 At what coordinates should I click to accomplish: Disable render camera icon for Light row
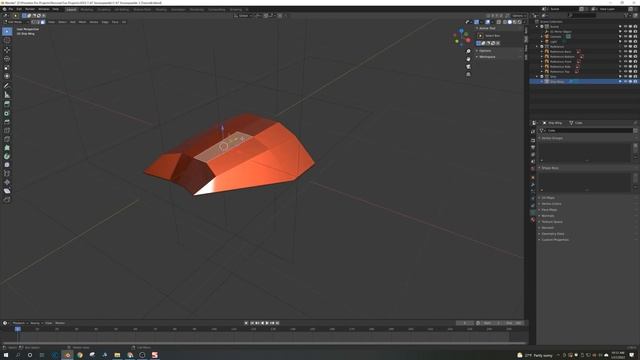[x=635, y=42]
